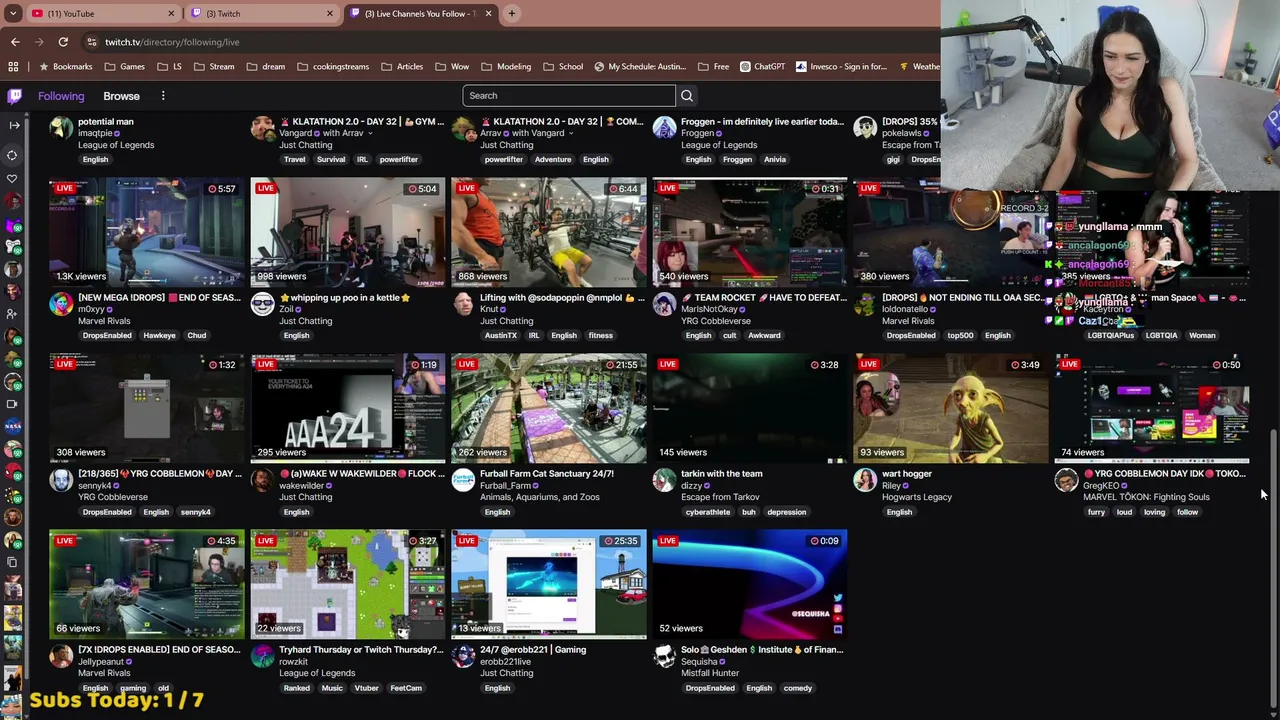Open the ChatGPT bookmark
Screen dimensions: 1280x720
pyautogui.click(x=762, y=67)
